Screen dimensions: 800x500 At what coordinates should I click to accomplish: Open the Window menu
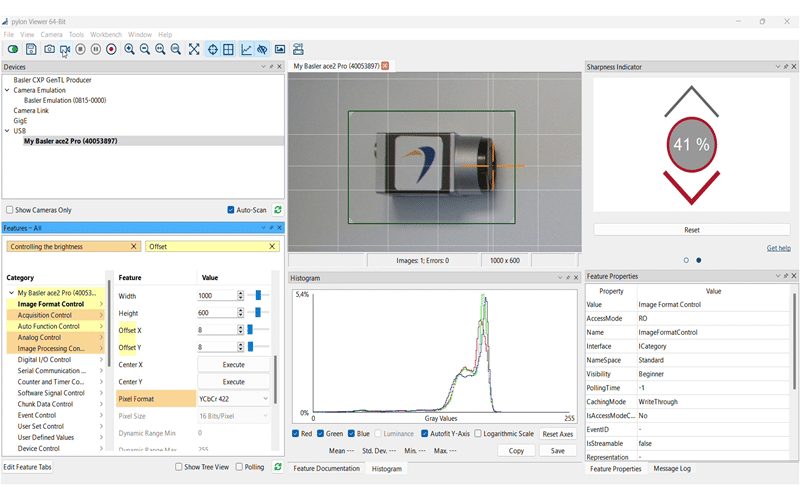[140, 35]
